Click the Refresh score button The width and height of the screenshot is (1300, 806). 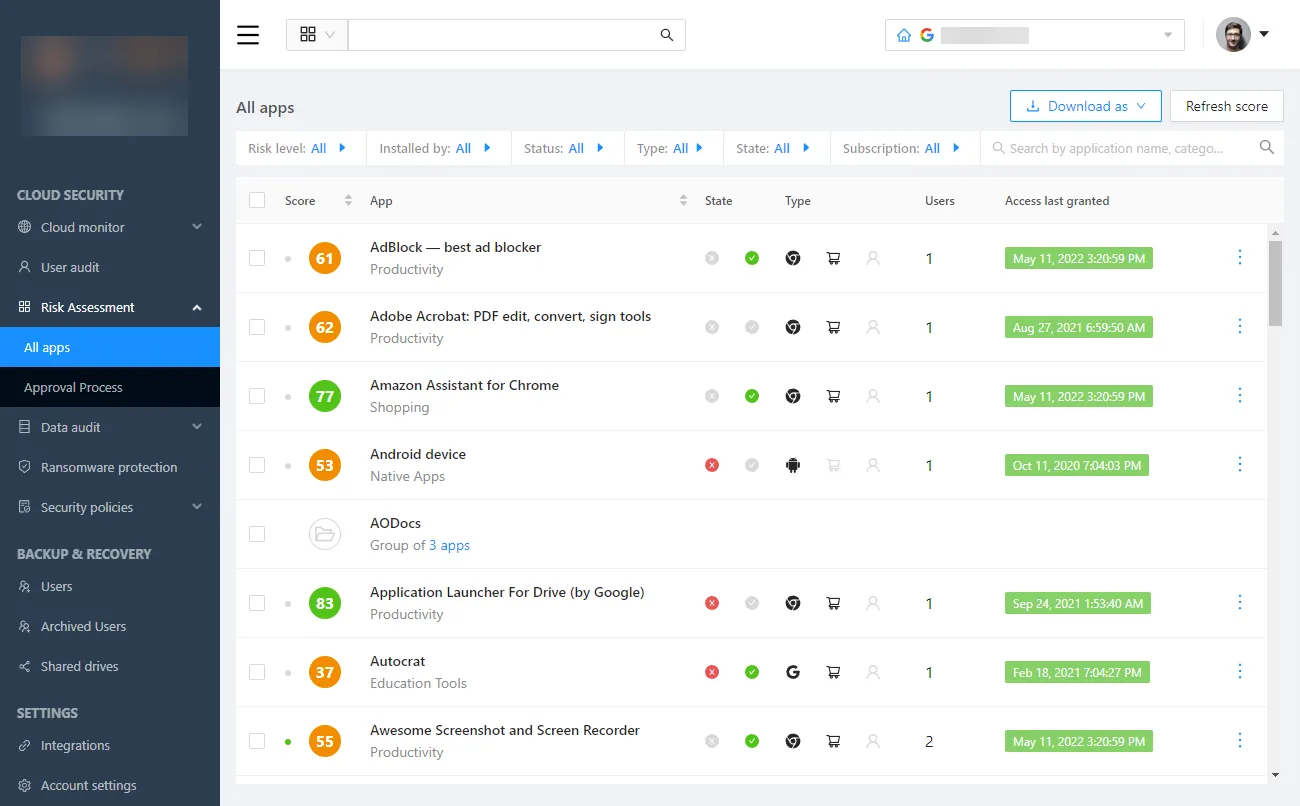pyautogui.click(x=1226, y=105)
